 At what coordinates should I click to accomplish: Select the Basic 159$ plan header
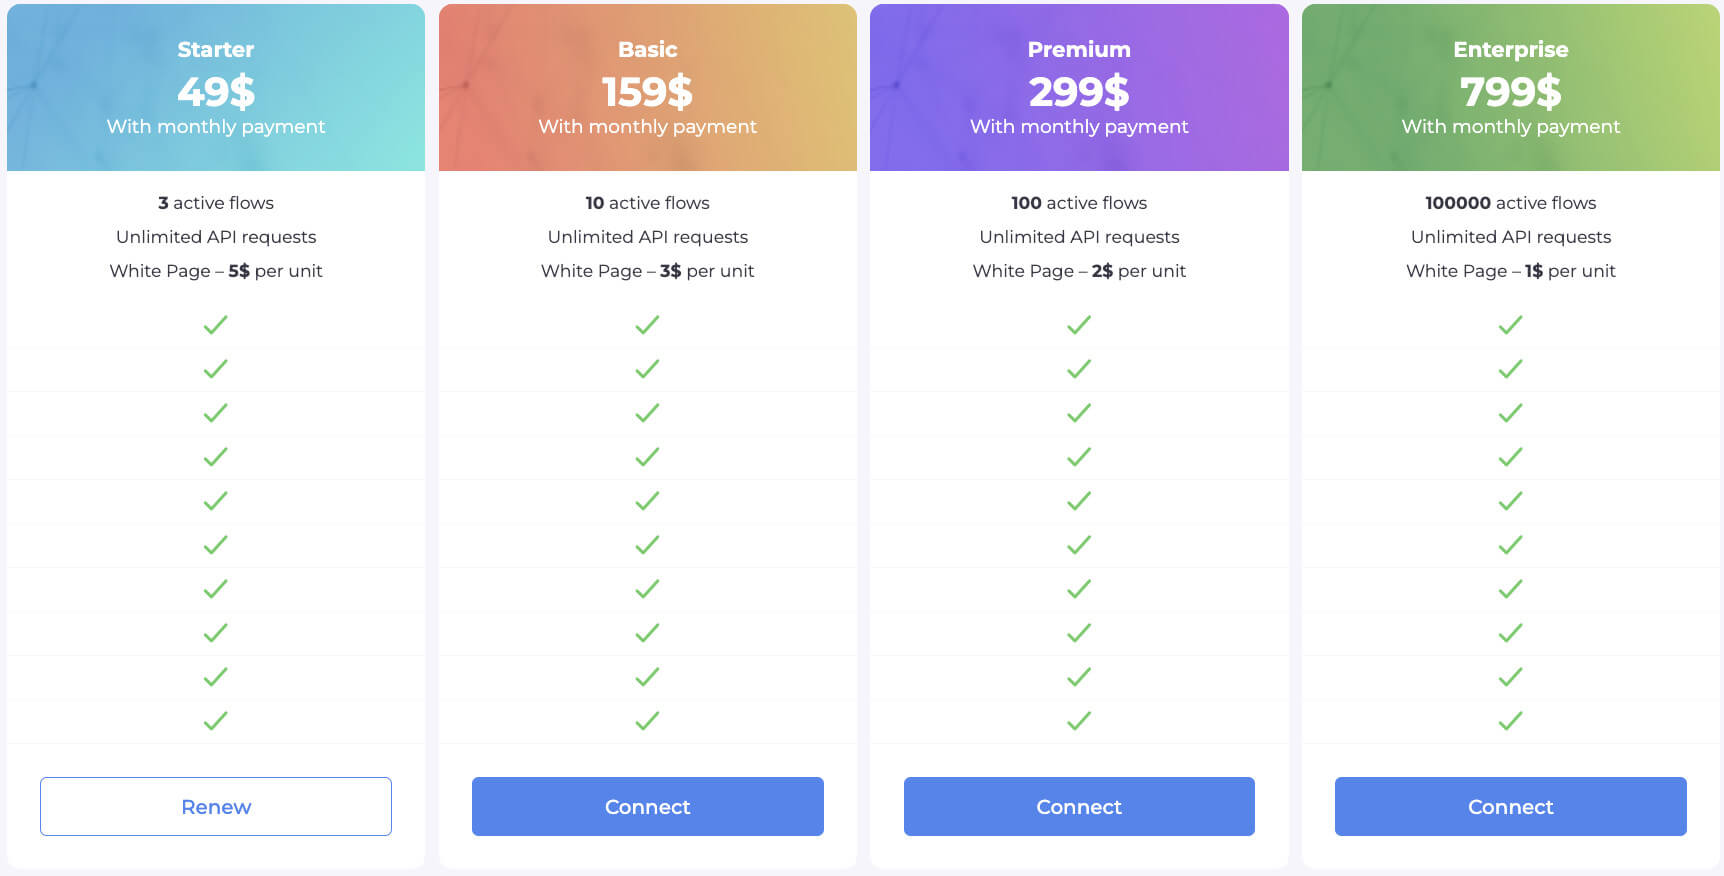[648, 88]
